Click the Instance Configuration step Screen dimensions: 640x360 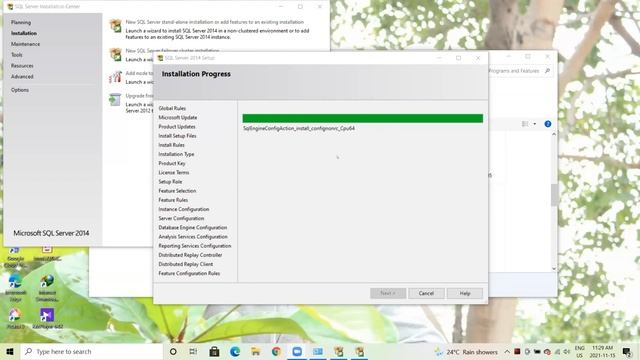coord(184,209)
